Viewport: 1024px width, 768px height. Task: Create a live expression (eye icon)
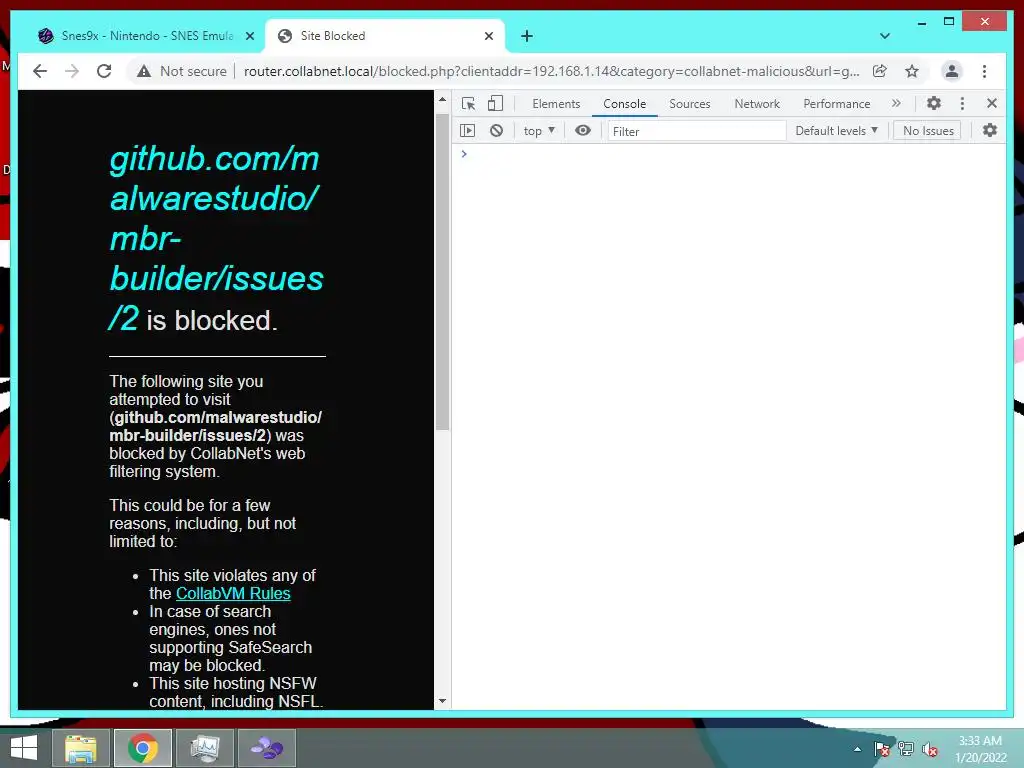pyautogui.click(x=583, y=131)
